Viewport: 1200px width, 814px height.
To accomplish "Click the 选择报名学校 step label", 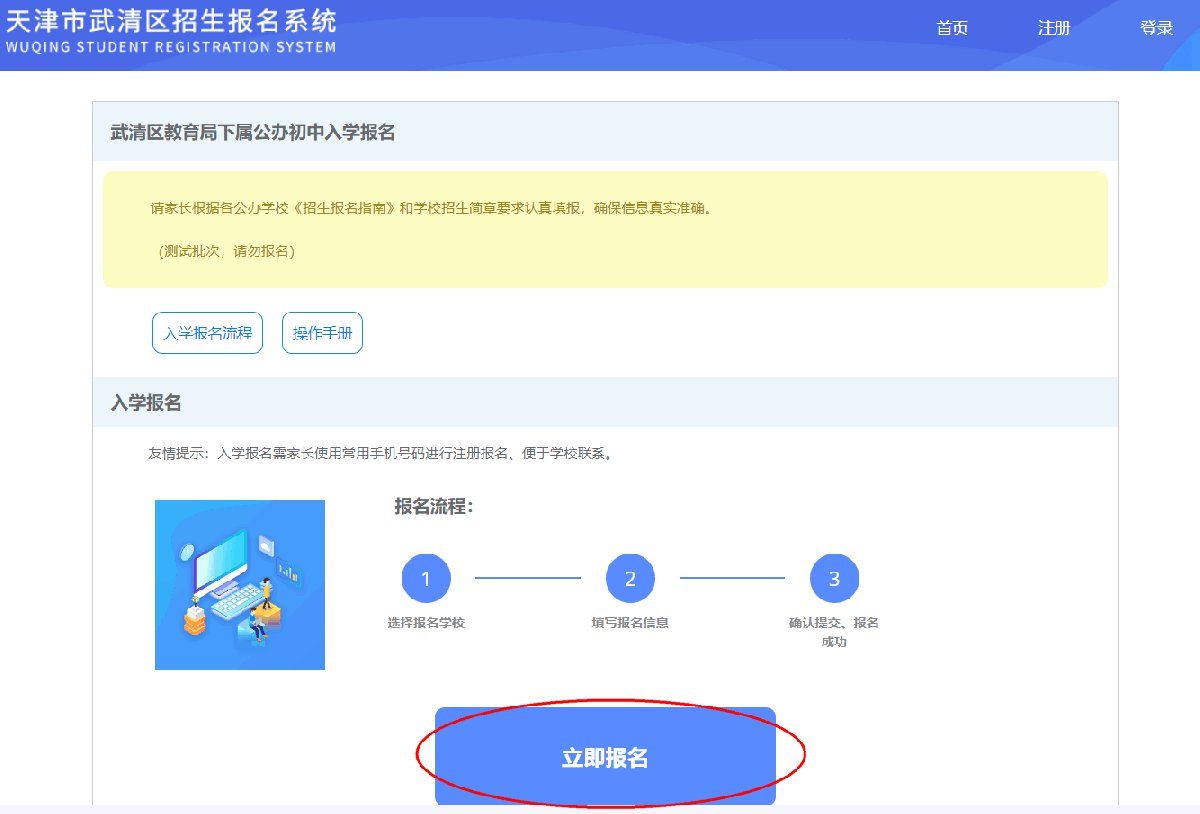I will click(426, 623).
